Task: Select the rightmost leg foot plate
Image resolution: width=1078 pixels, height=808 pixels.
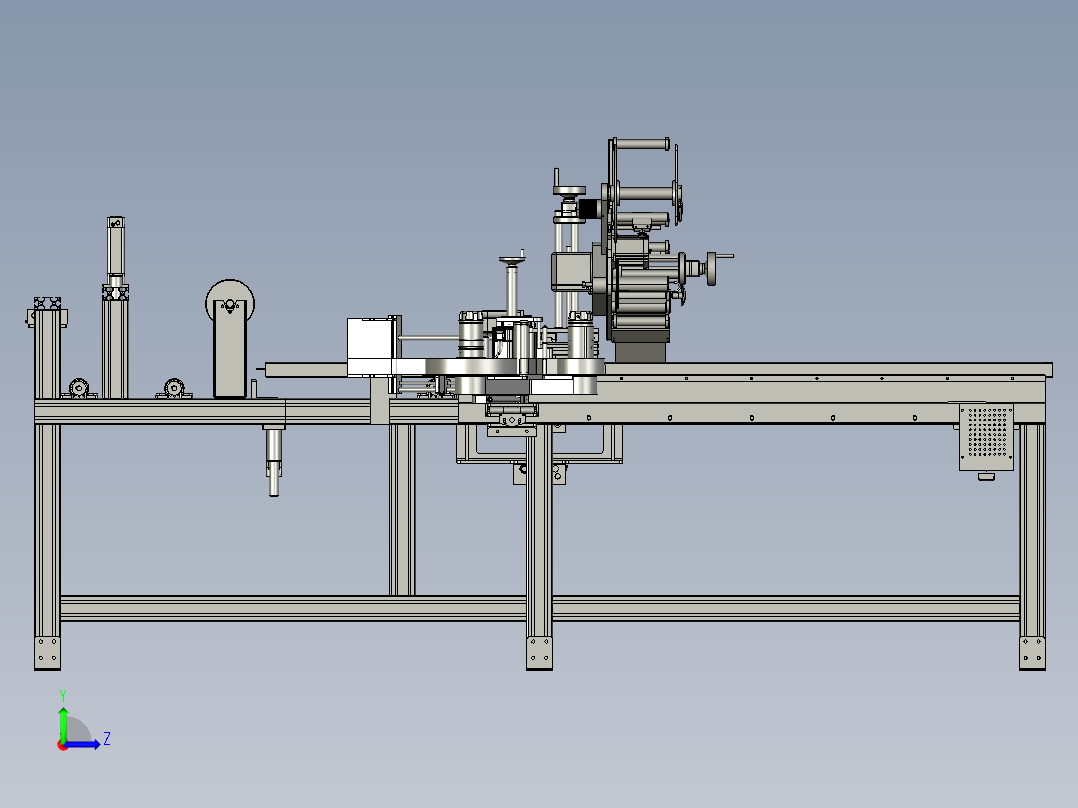Action: point(1032,653)
